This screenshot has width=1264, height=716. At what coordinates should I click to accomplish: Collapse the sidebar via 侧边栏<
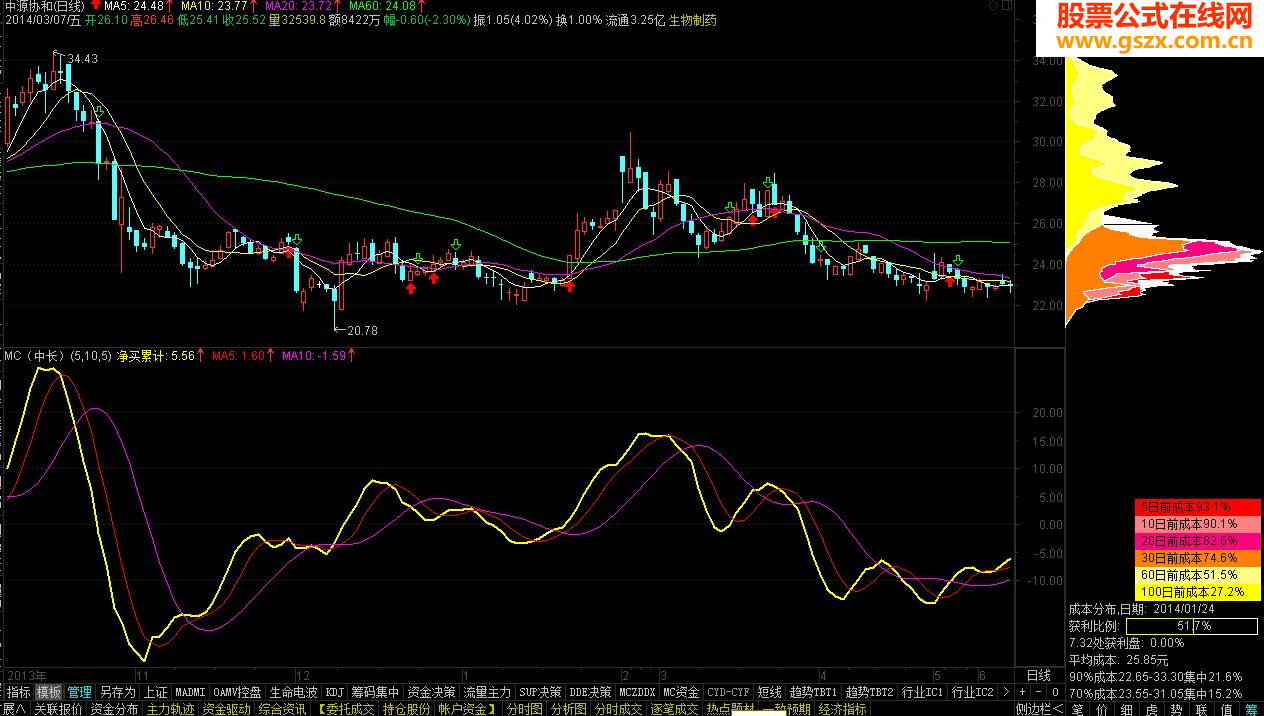[1039, 709]
